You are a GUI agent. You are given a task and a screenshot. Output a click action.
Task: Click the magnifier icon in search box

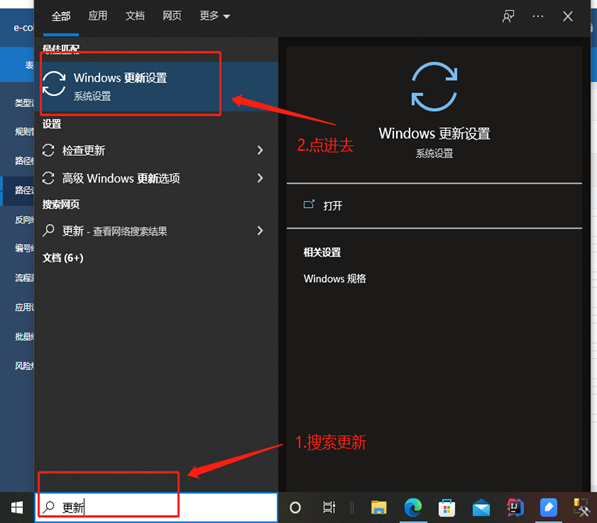click(49, 507)
